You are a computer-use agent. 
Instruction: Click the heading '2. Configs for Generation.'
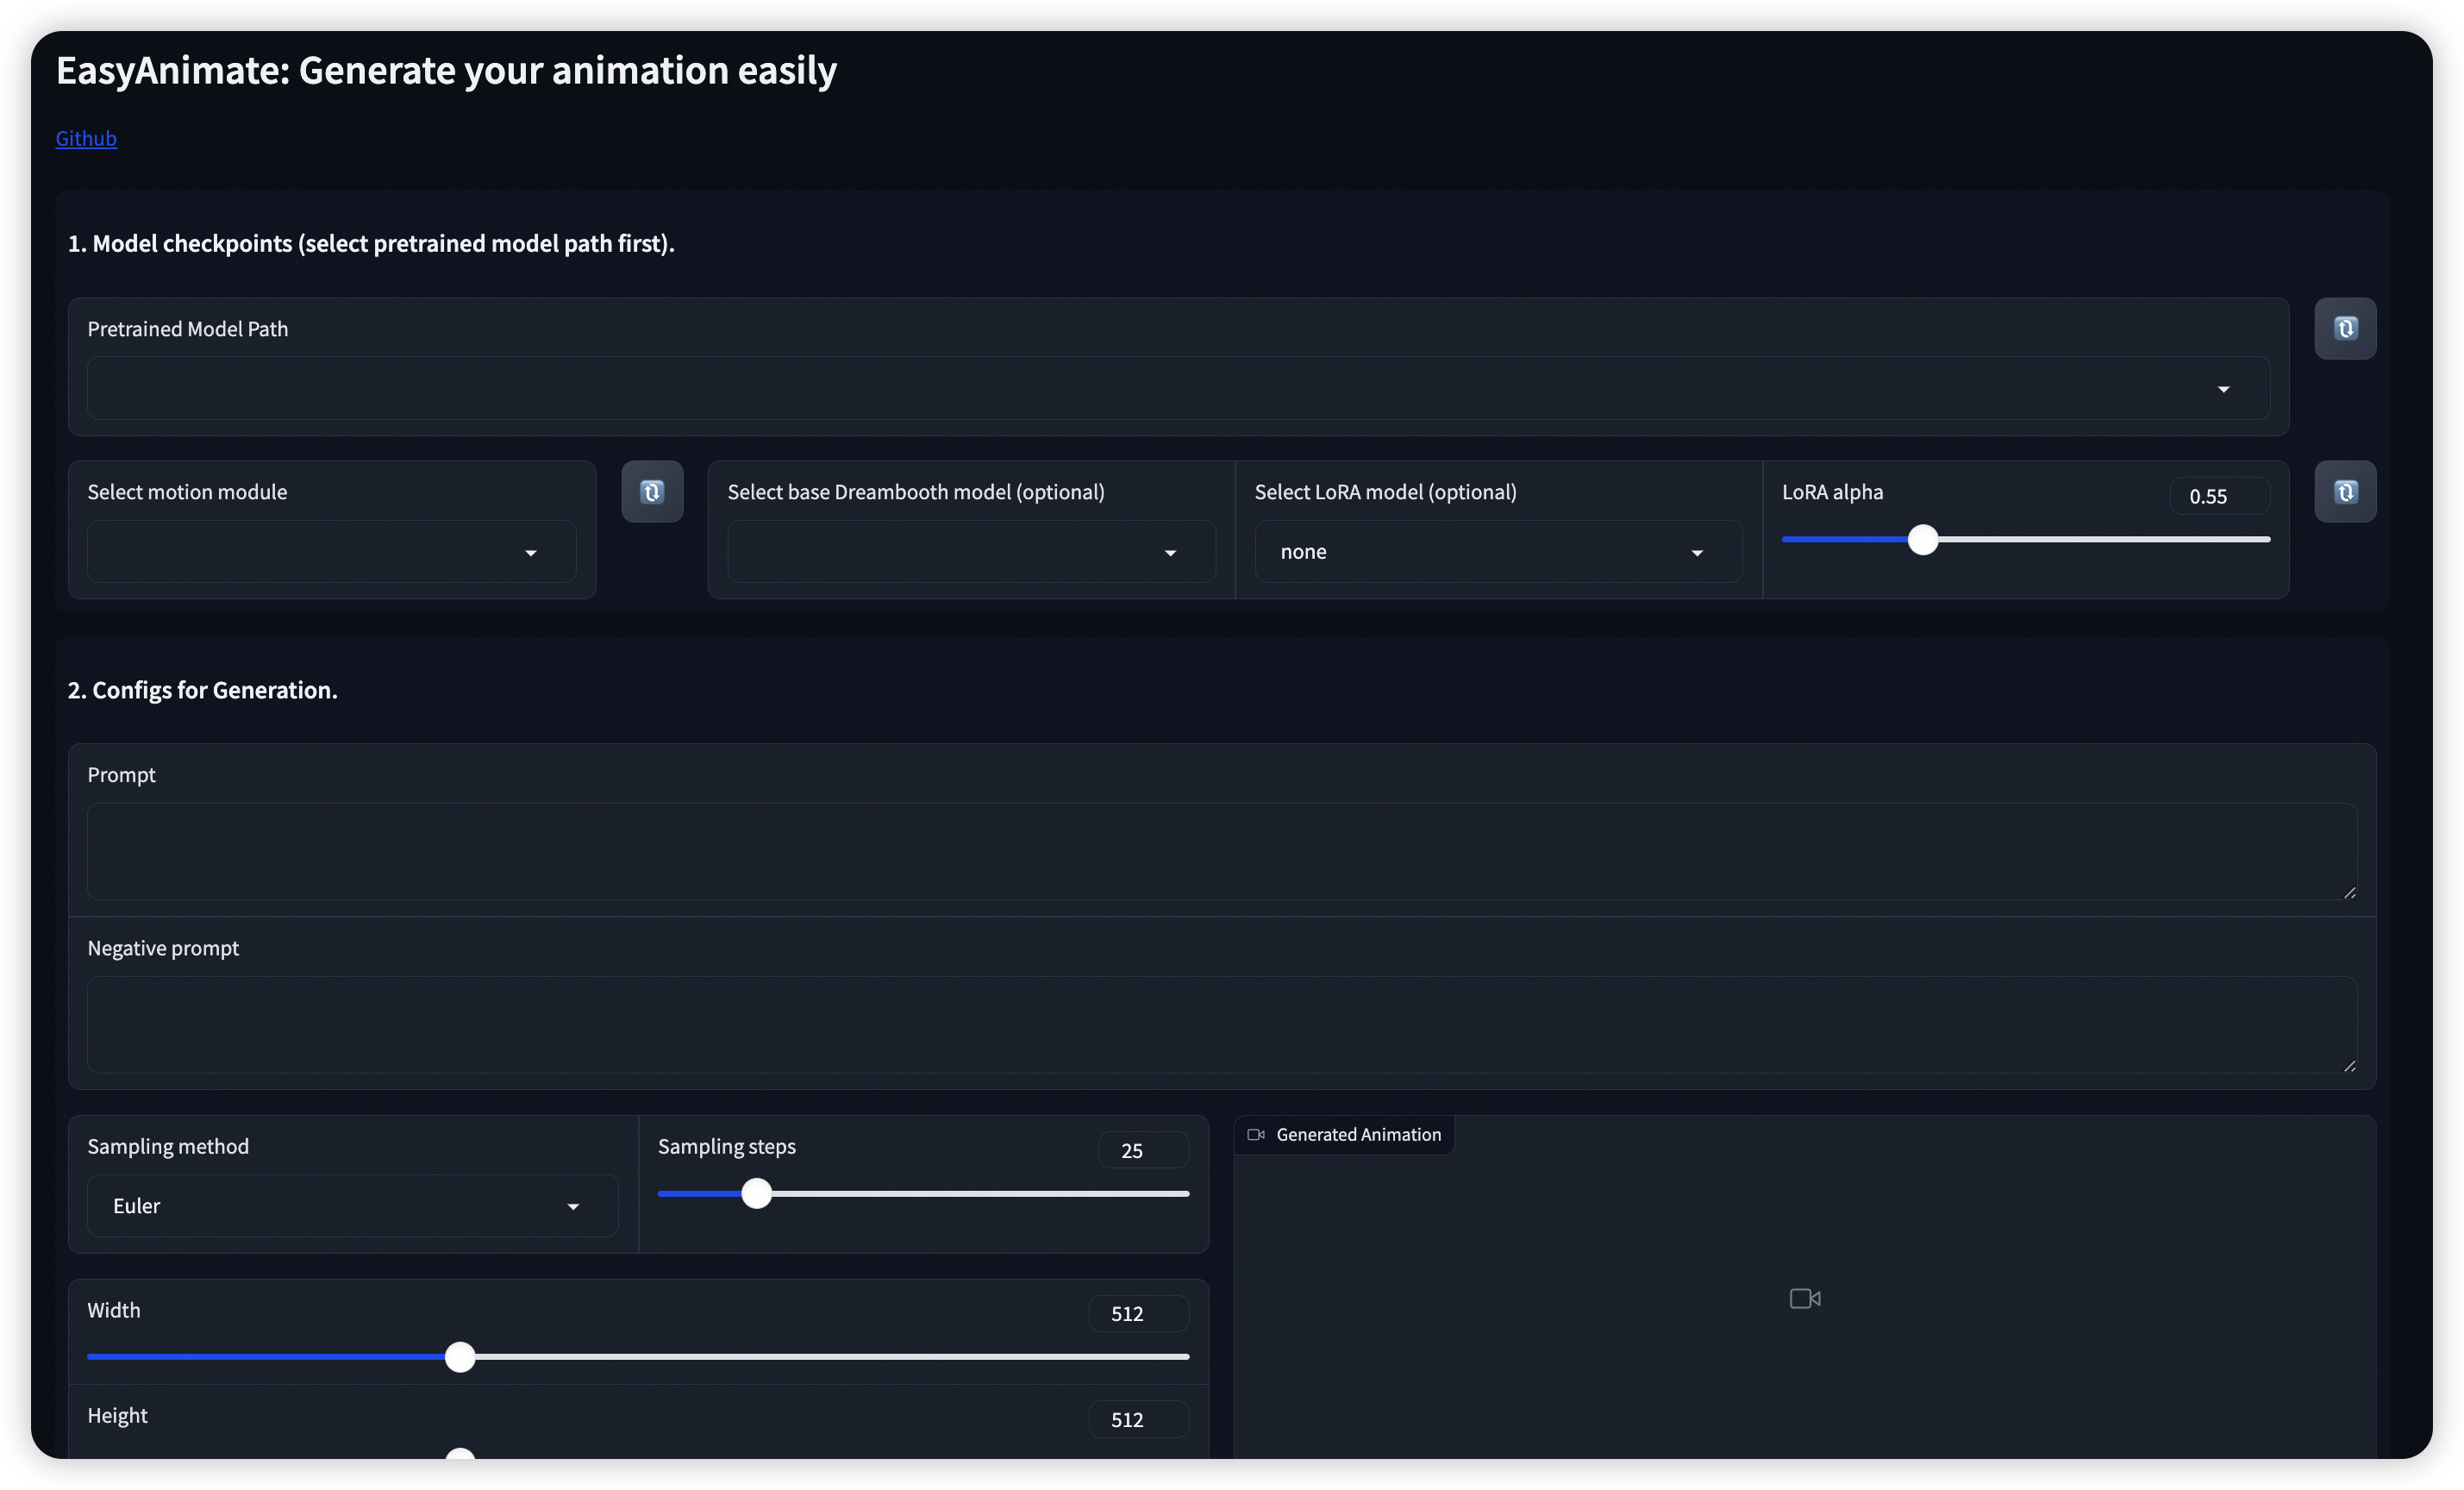click(203, 690)
